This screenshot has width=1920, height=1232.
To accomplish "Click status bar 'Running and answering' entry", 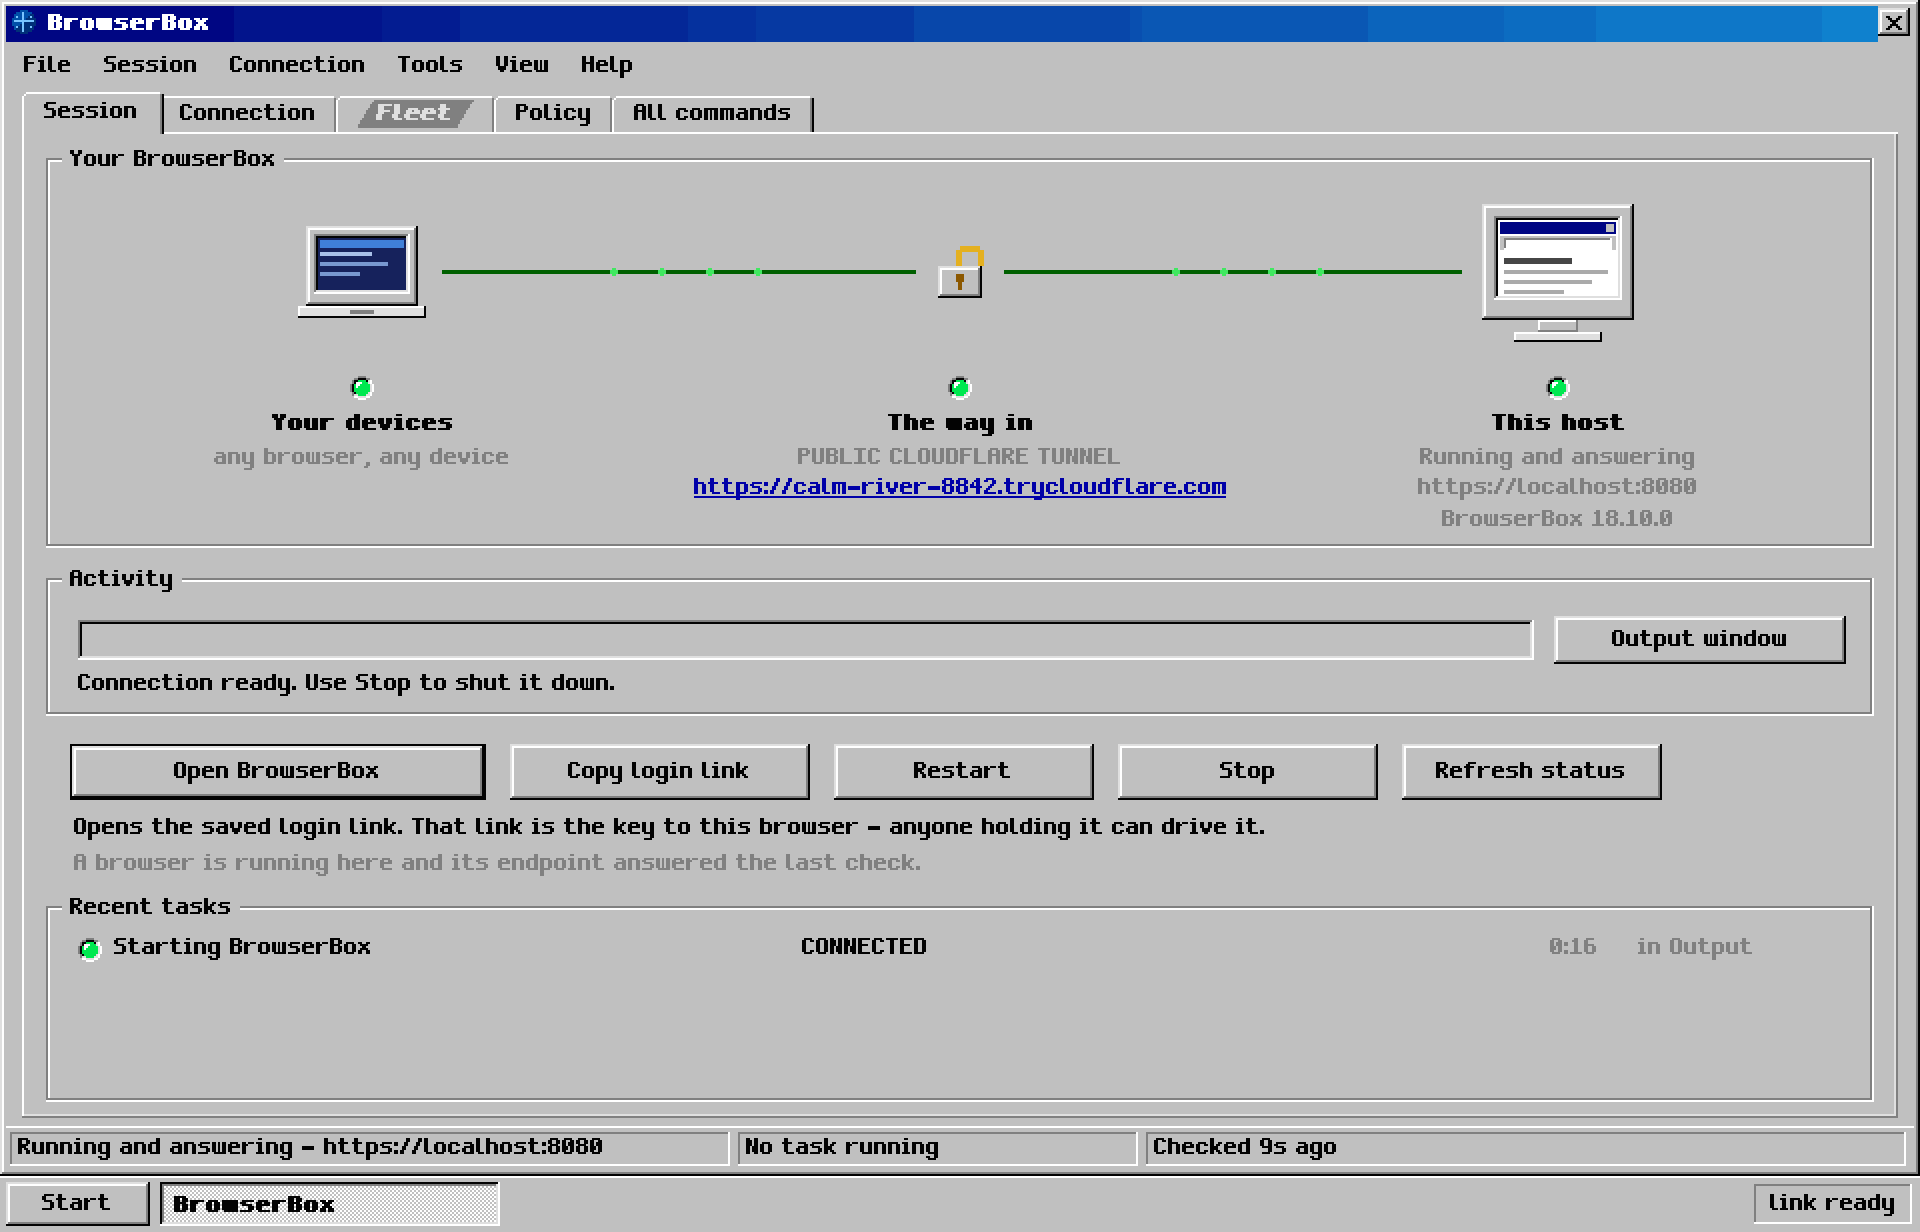I will tap(369, 1147).
